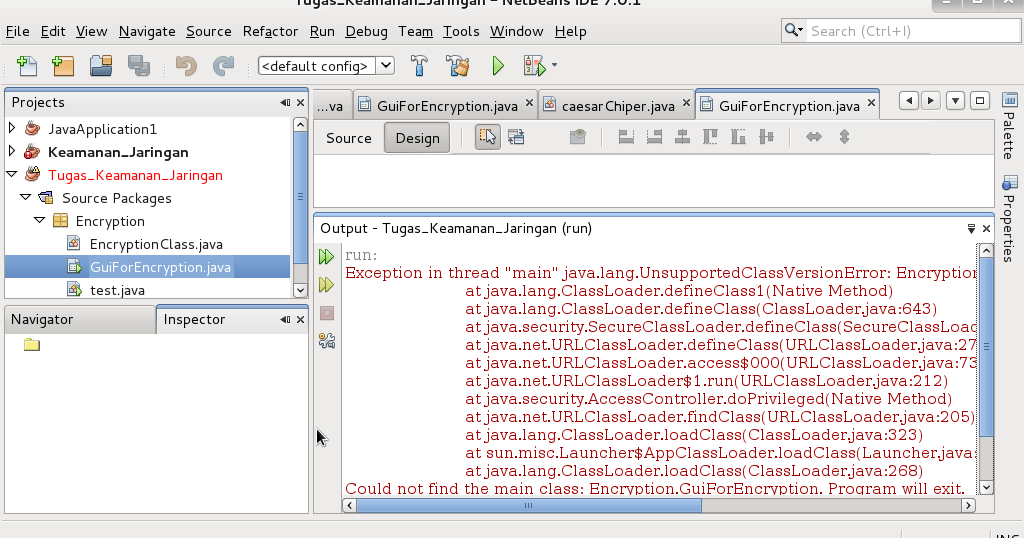Switch to Design view
1024x538 pixels.
point(417,138)
